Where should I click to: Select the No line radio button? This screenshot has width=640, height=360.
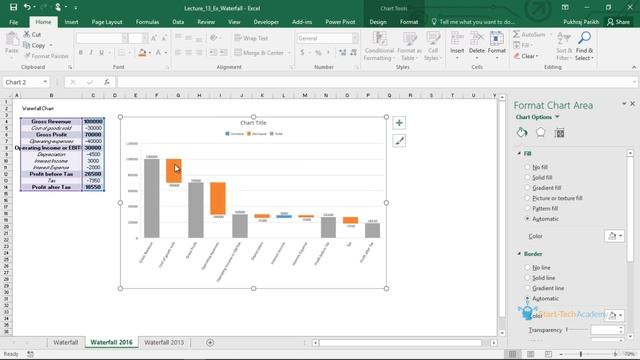click(x=527, y=267)
